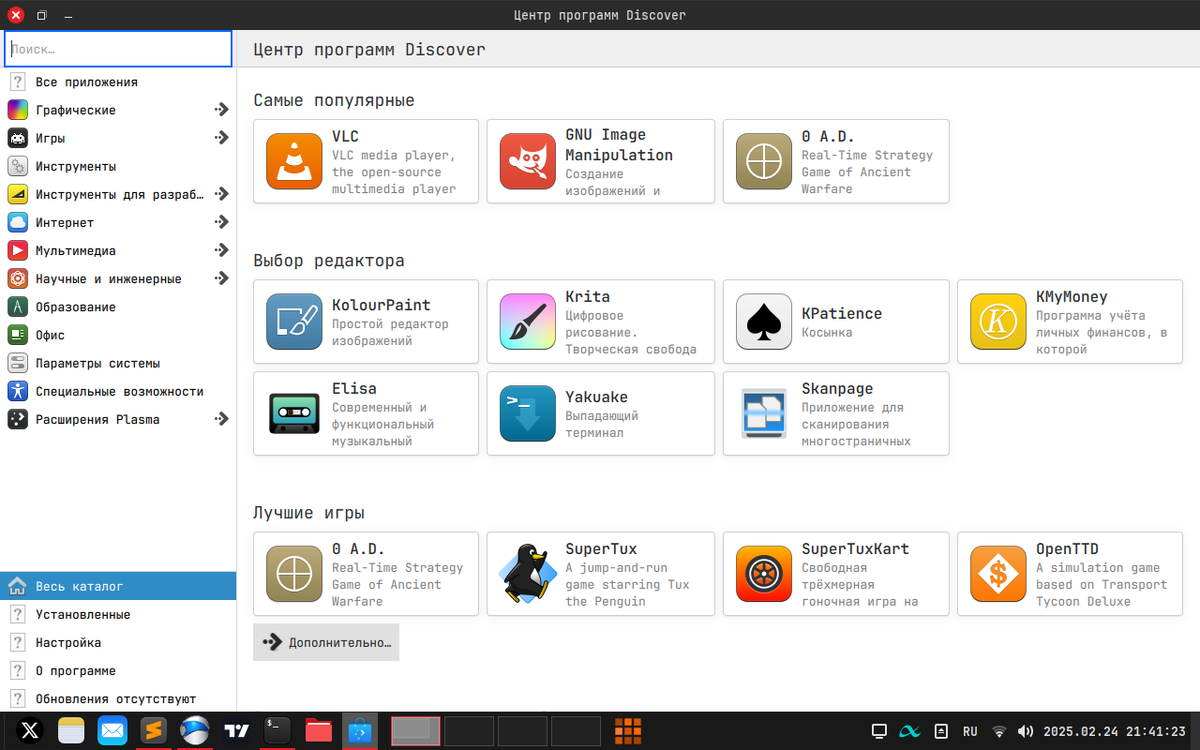Screen dimensions: 1200x750
Task: Expand the Научные и инженерные arrow
Action: [222, 278]
